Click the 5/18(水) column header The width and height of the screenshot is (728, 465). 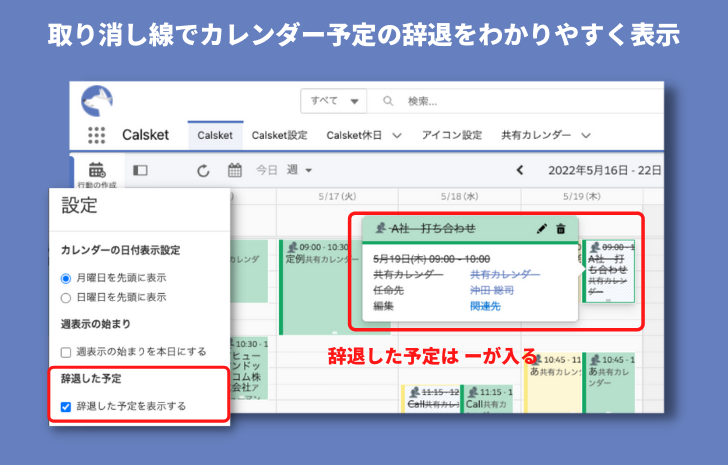coord(460,196)
